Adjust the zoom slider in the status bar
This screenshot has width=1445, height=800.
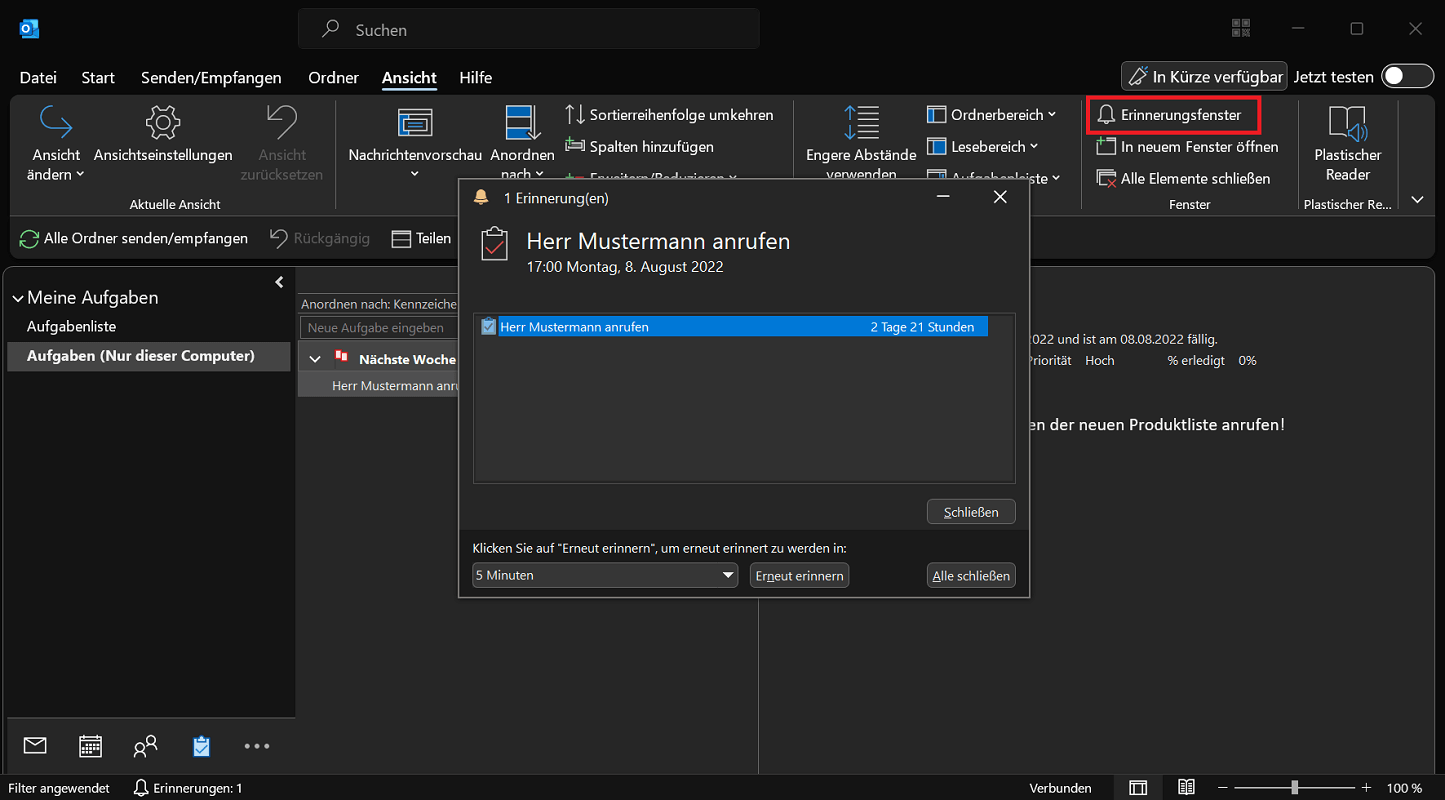tap(1295, 788)
